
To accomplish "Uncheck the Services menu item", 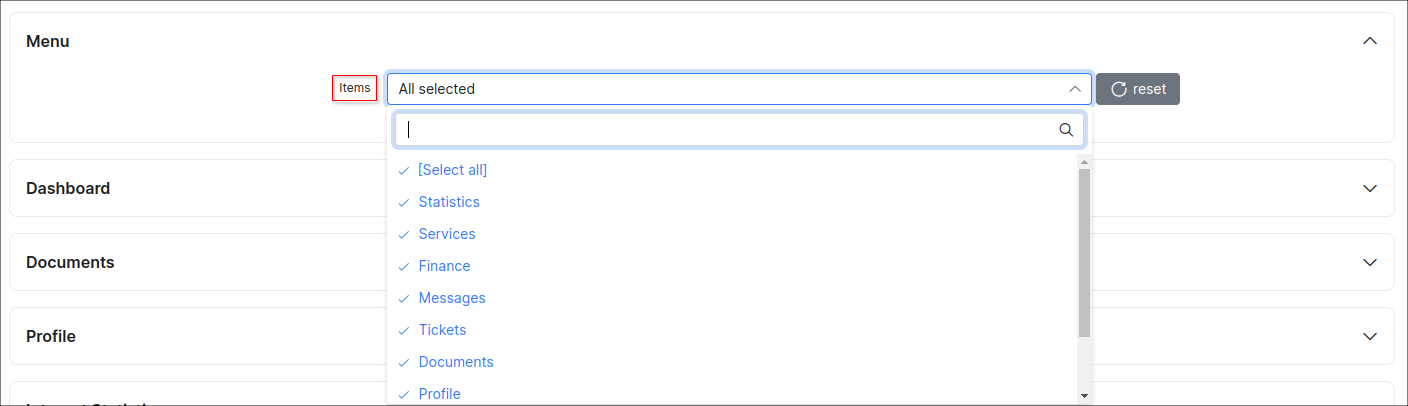I will click(x=447, y=234).
